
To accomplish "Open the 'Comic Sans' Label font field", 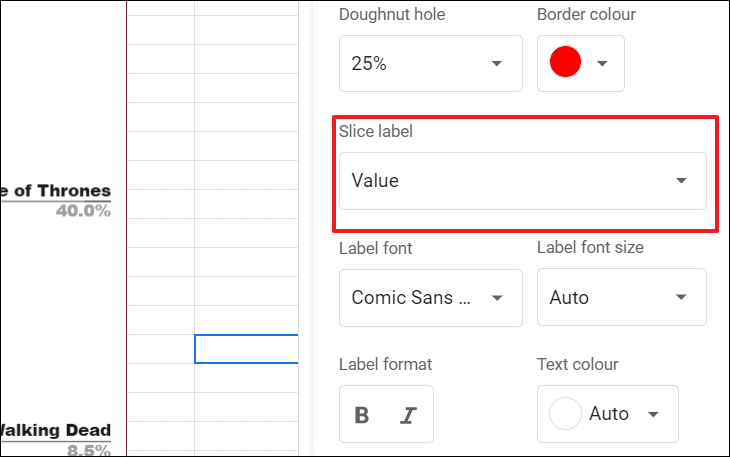I will click(414, 298).
